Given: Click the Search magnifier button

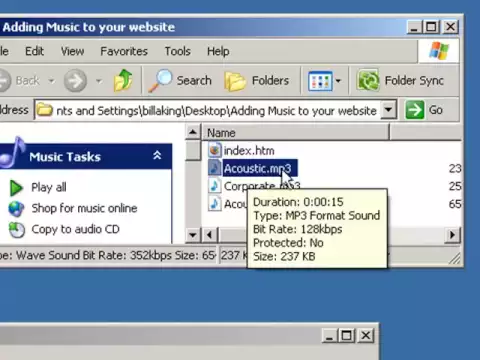Looking at the screenshot, I should (x=180, y=80).
